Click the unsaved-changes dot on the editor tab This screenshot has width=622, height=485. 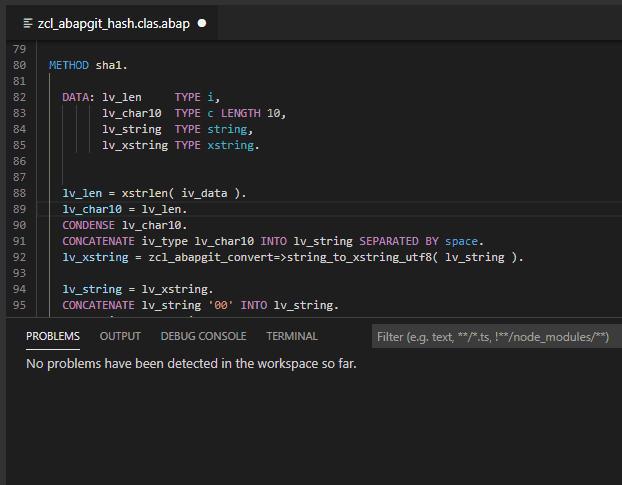pos(201,22)
